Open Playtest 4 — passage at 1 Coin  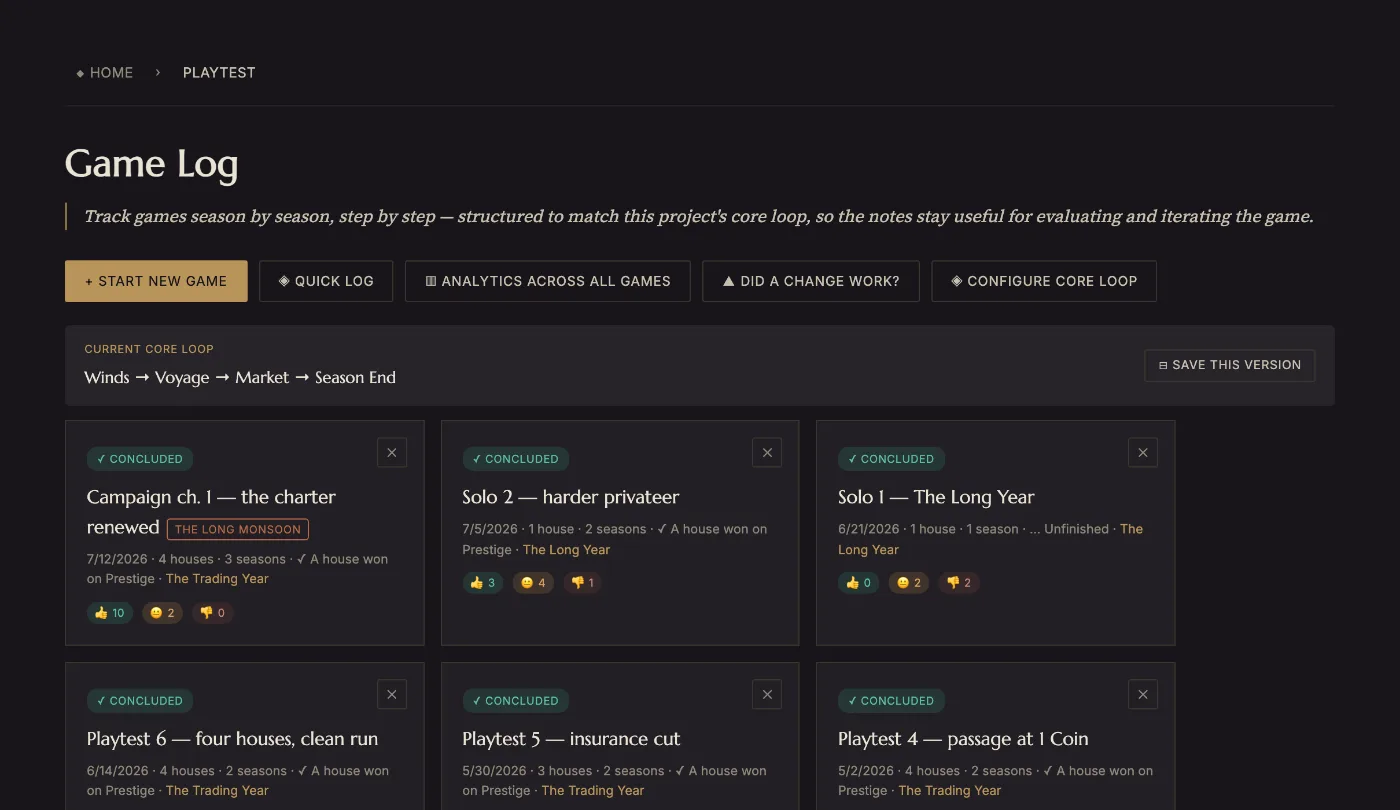click(963, 739)
